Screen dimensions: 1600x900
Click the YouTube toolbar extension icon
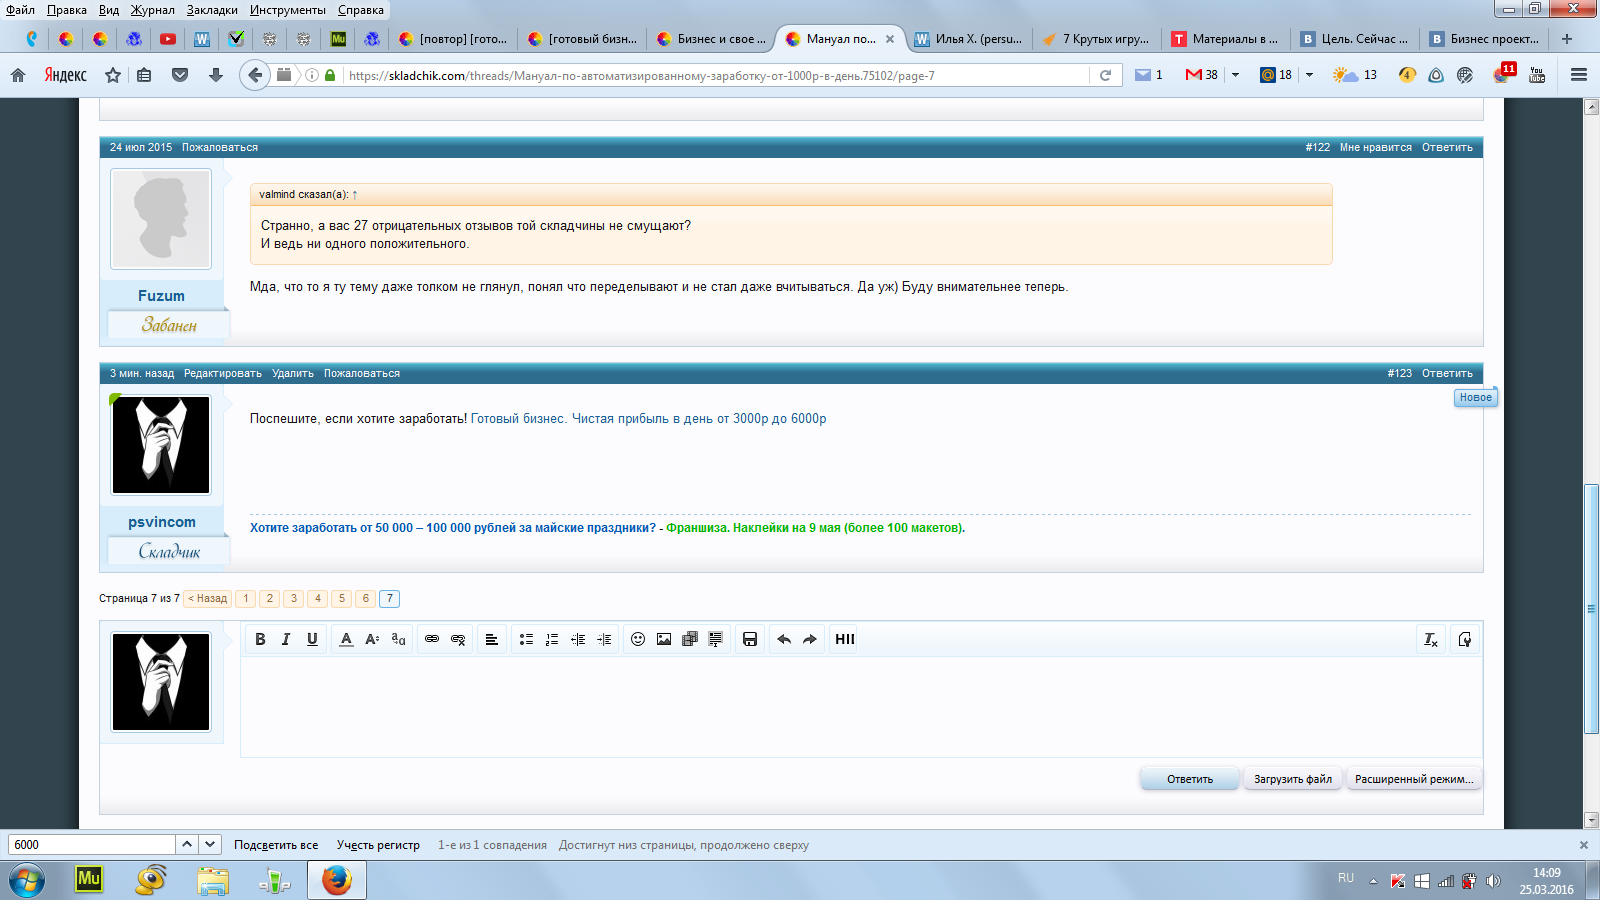[1537, 75]
